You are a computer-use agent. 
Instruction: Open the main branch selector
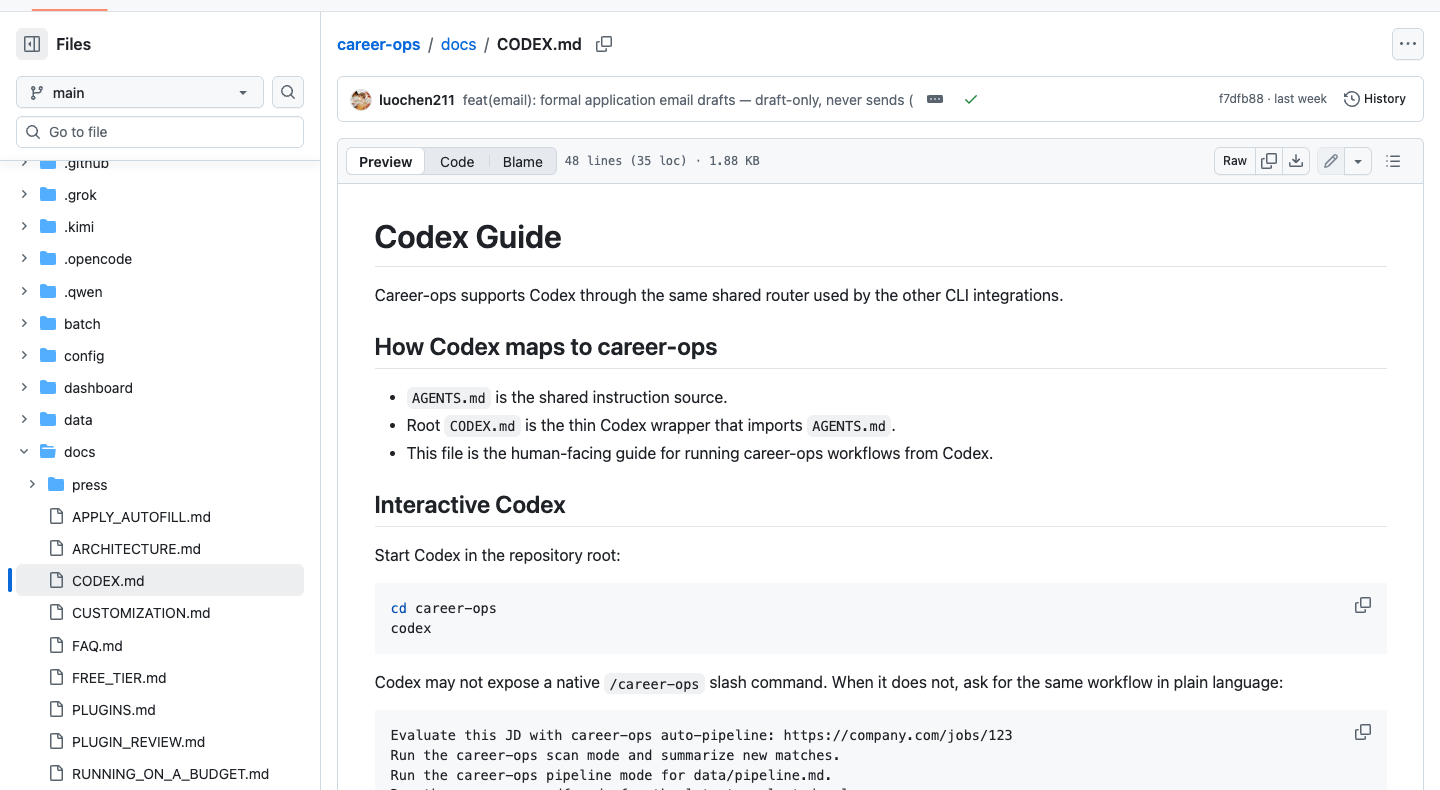click(x=140, y=92)
